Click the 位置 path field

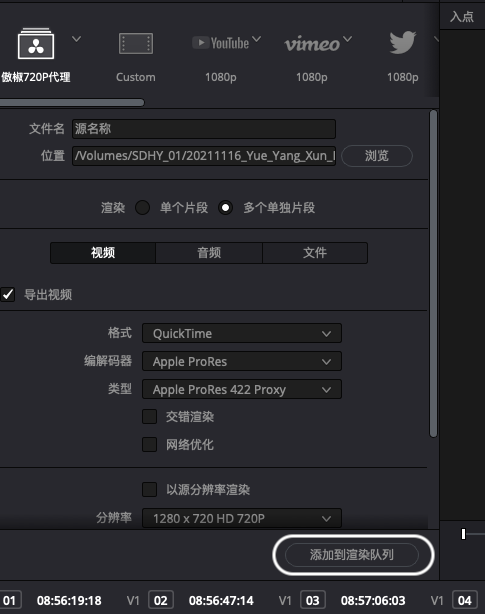coord(204,156)
